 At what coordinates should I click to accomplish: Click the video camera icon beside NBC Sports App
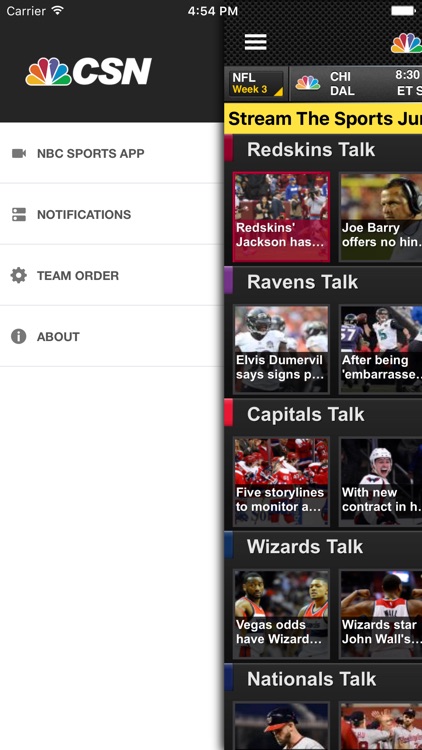point(19,153)
